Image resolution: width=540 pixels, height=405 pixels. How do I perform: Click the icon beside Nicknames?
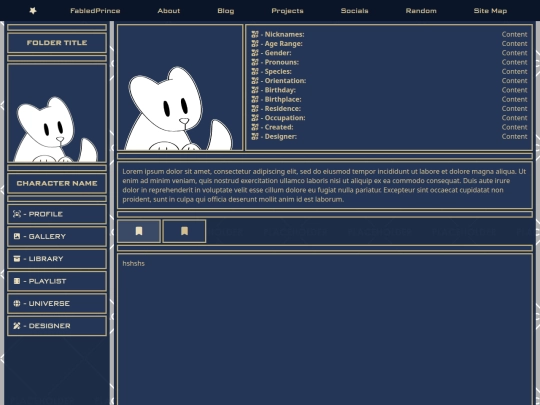click(x=255, y=34)
